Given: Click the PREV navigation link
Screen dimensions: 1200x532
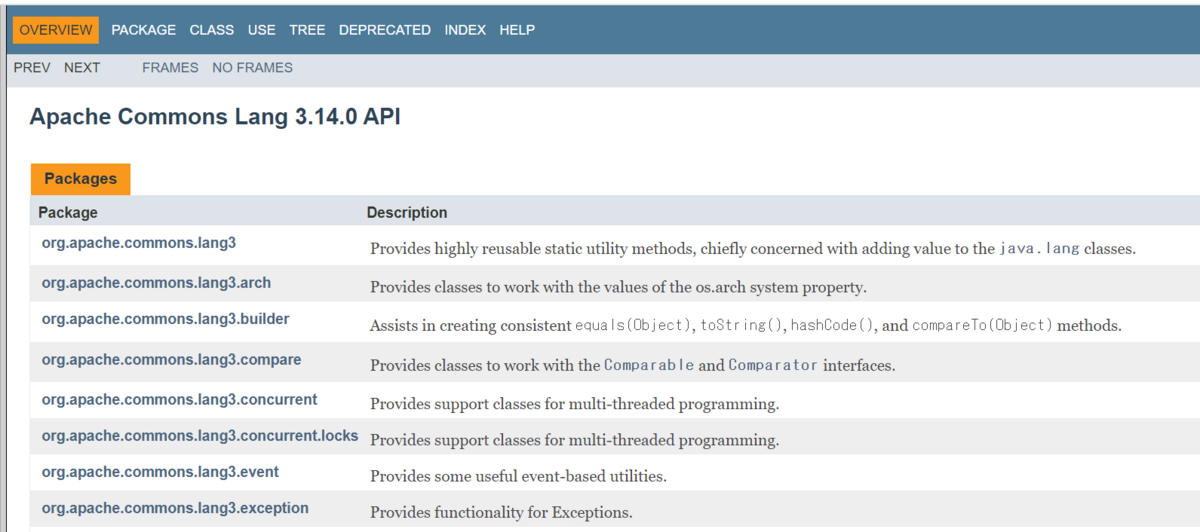Looking at the screenshot, I should point(32,68).
